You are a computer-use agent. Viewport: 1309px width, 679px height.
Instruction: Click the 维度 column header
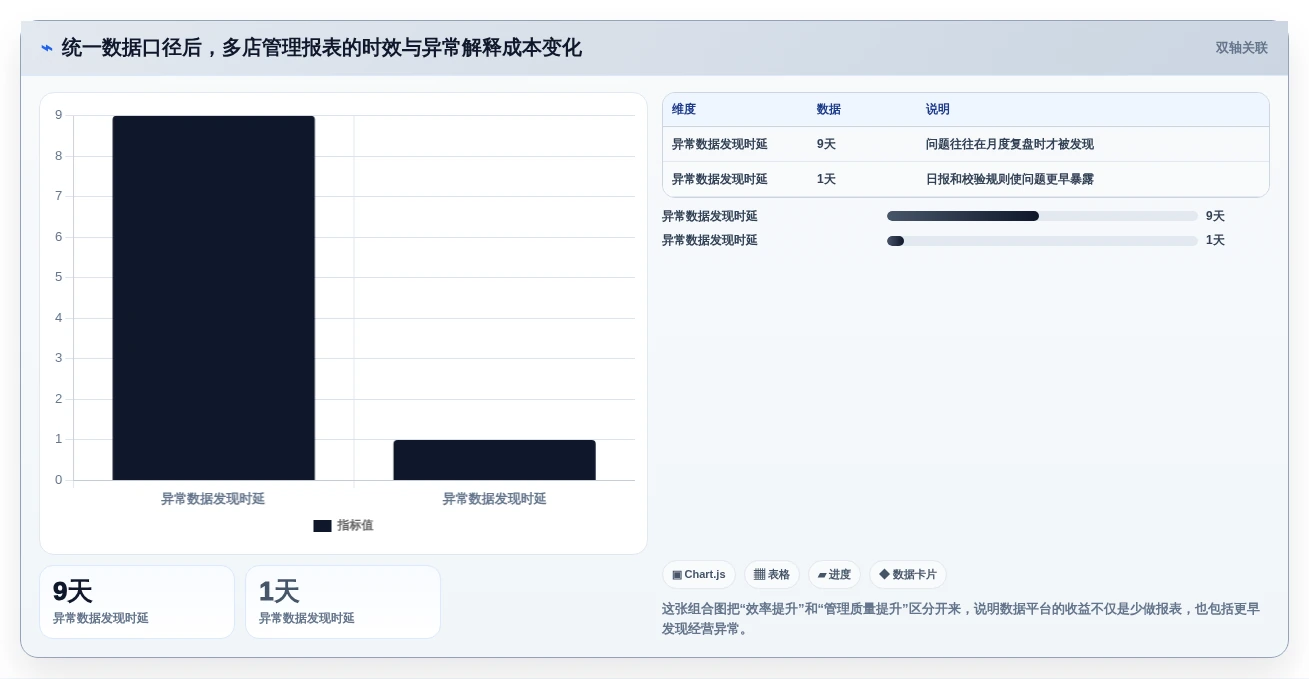tap(684, 110)
